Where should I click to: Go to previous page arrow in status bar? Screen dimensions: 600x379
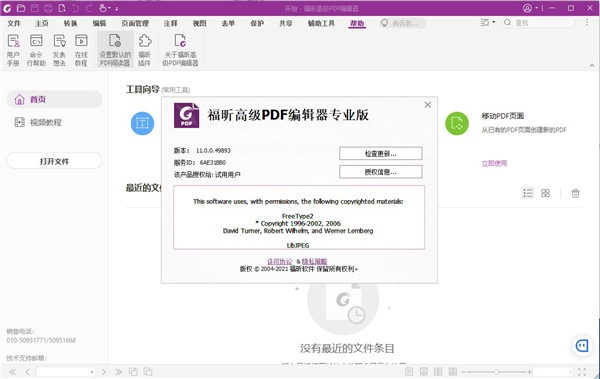(27, 372)
